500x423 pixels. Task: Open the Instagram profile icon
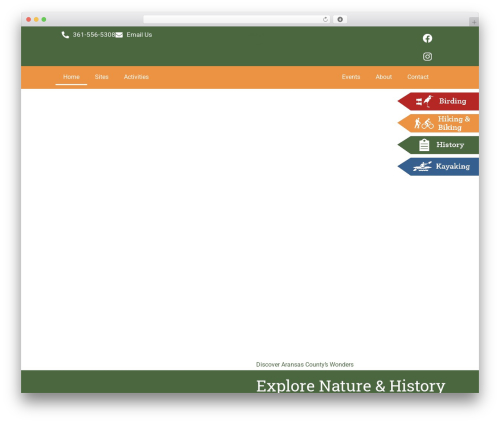pyautogui.click(x=427, y=56)
